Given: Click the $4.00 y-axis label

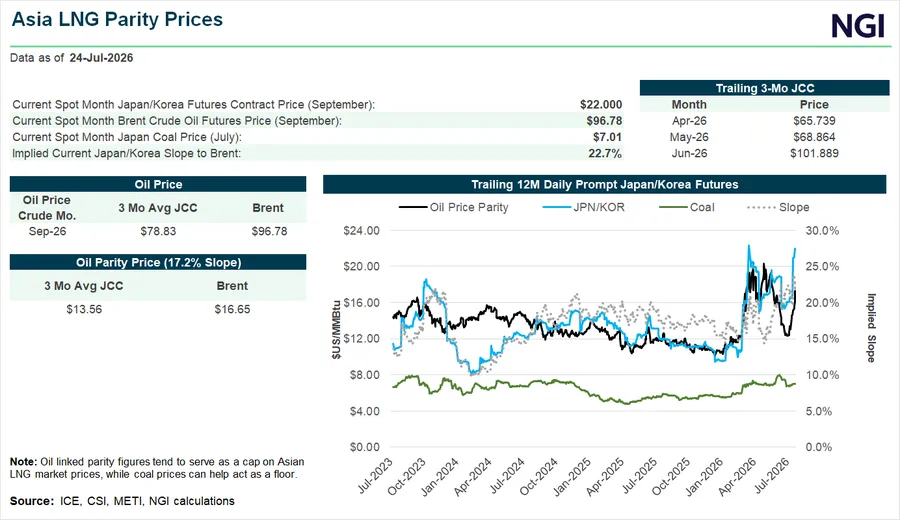Looking at the screenshot, I should click(x=364, y=411).
